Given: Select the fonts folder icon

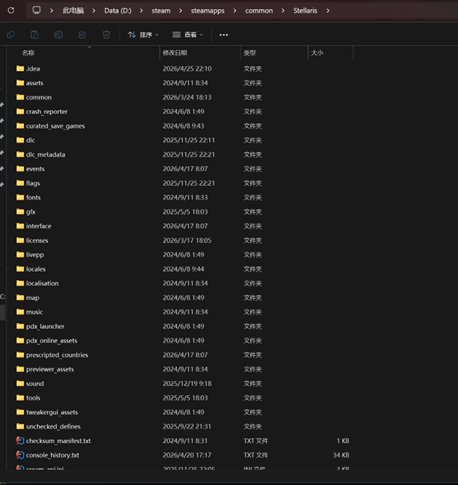Looking at the screenshot, I should click(20, 197).
